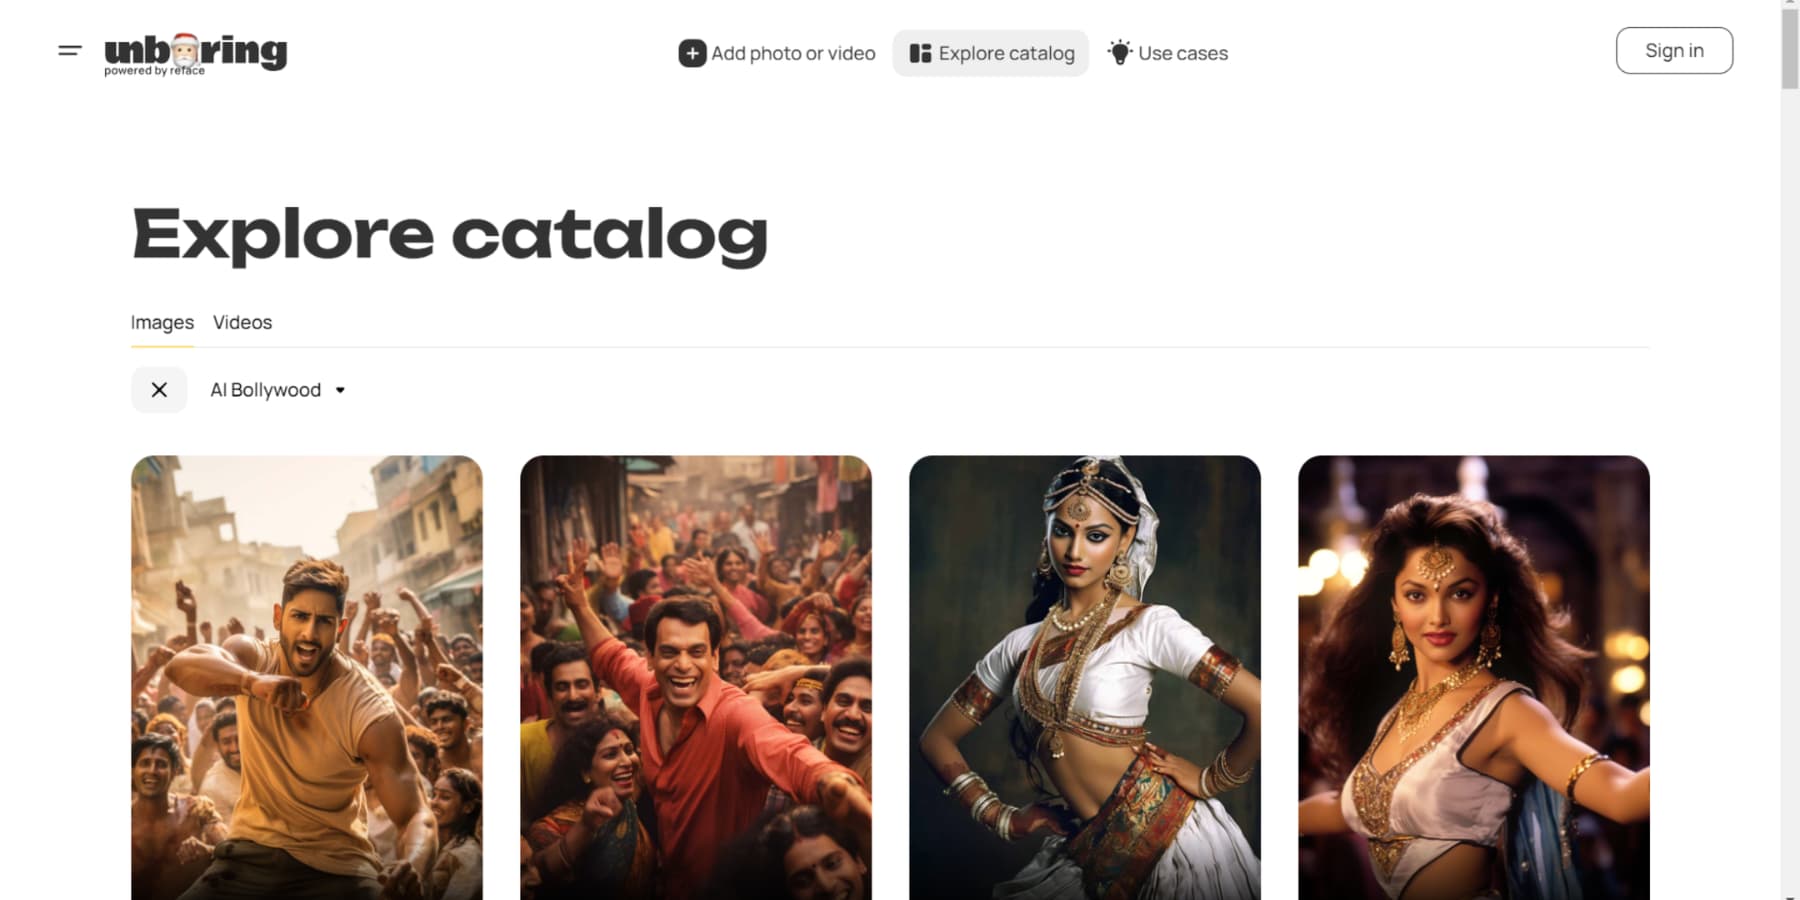Select the dancing man in tan shirt image
Viewport: 1800px width, 900px height.
(307, 678)
